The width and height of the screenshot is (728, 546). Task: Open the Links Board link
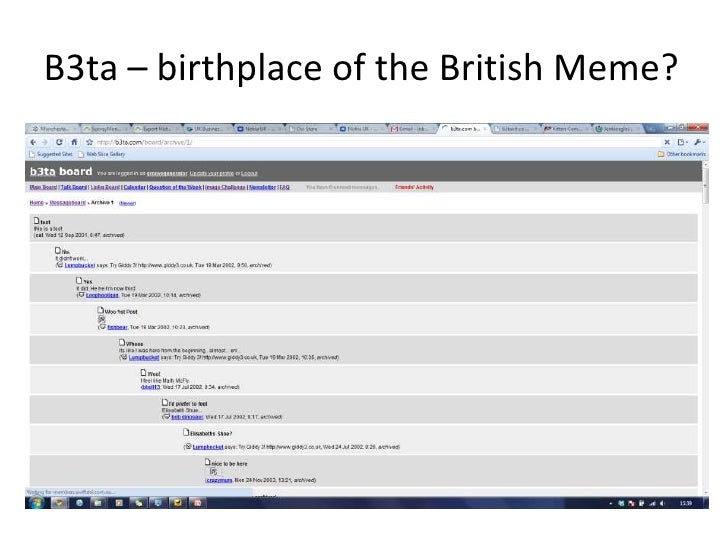click(x=105, y=187)
